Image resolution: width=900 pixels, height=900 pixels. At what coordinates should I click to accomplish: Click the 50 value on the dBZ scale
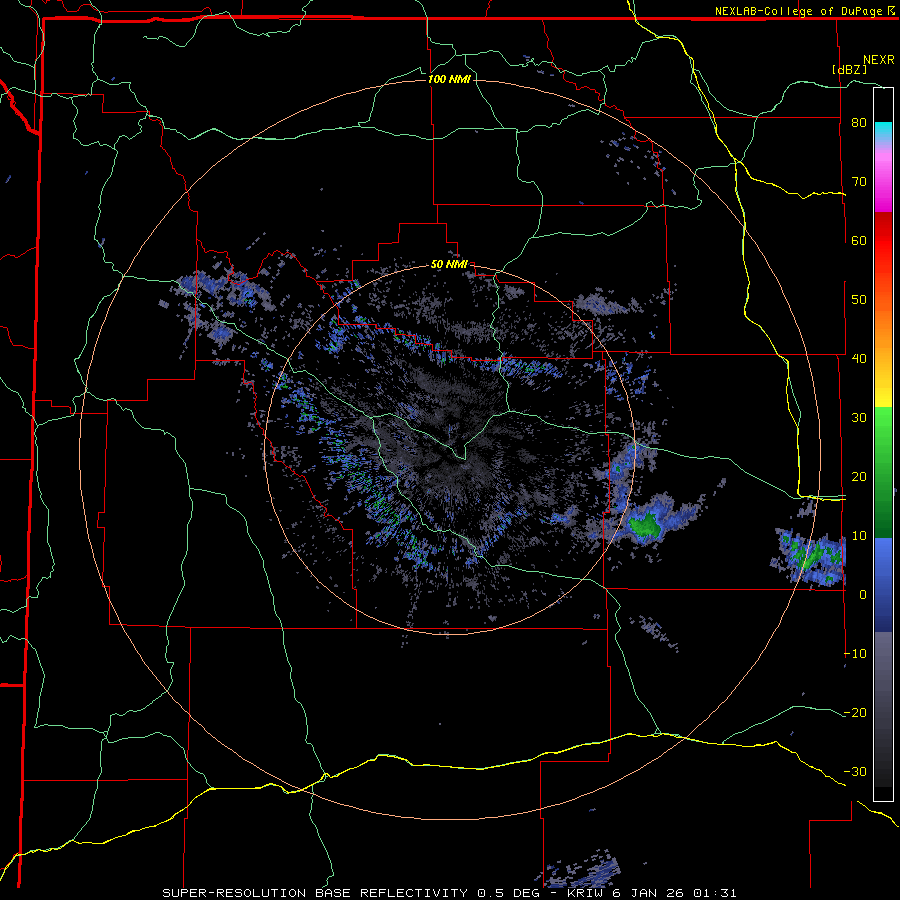pyautogui.click(x=859, y=300)
